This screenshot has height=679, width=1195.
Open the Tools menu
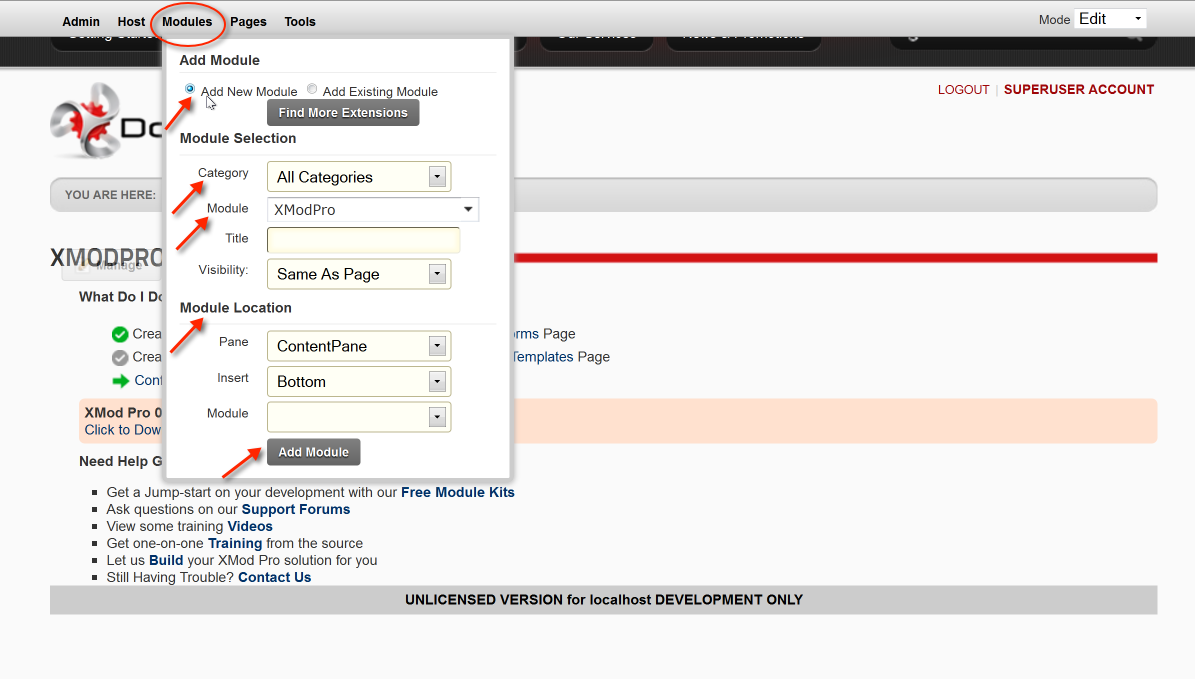300,21
